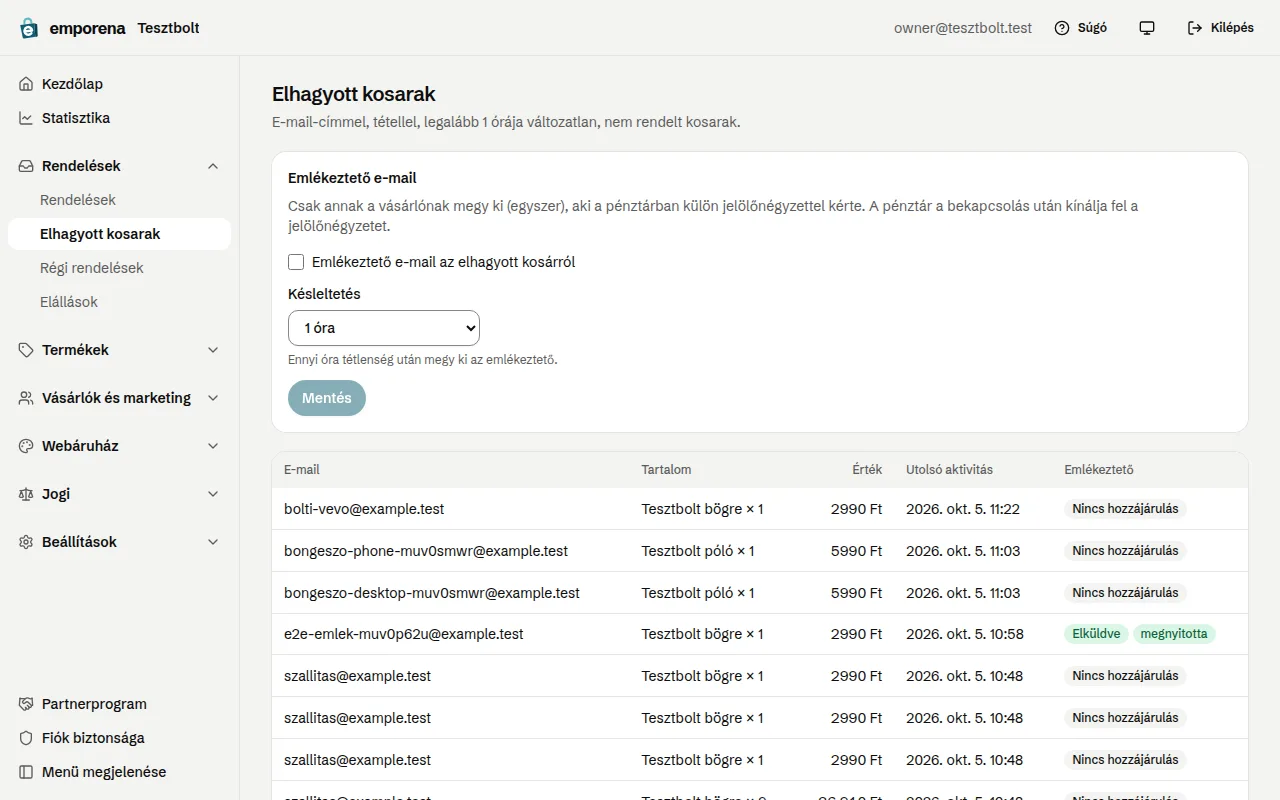Expand the Vásárlók és marketing chevron

[x=213, y=398]
